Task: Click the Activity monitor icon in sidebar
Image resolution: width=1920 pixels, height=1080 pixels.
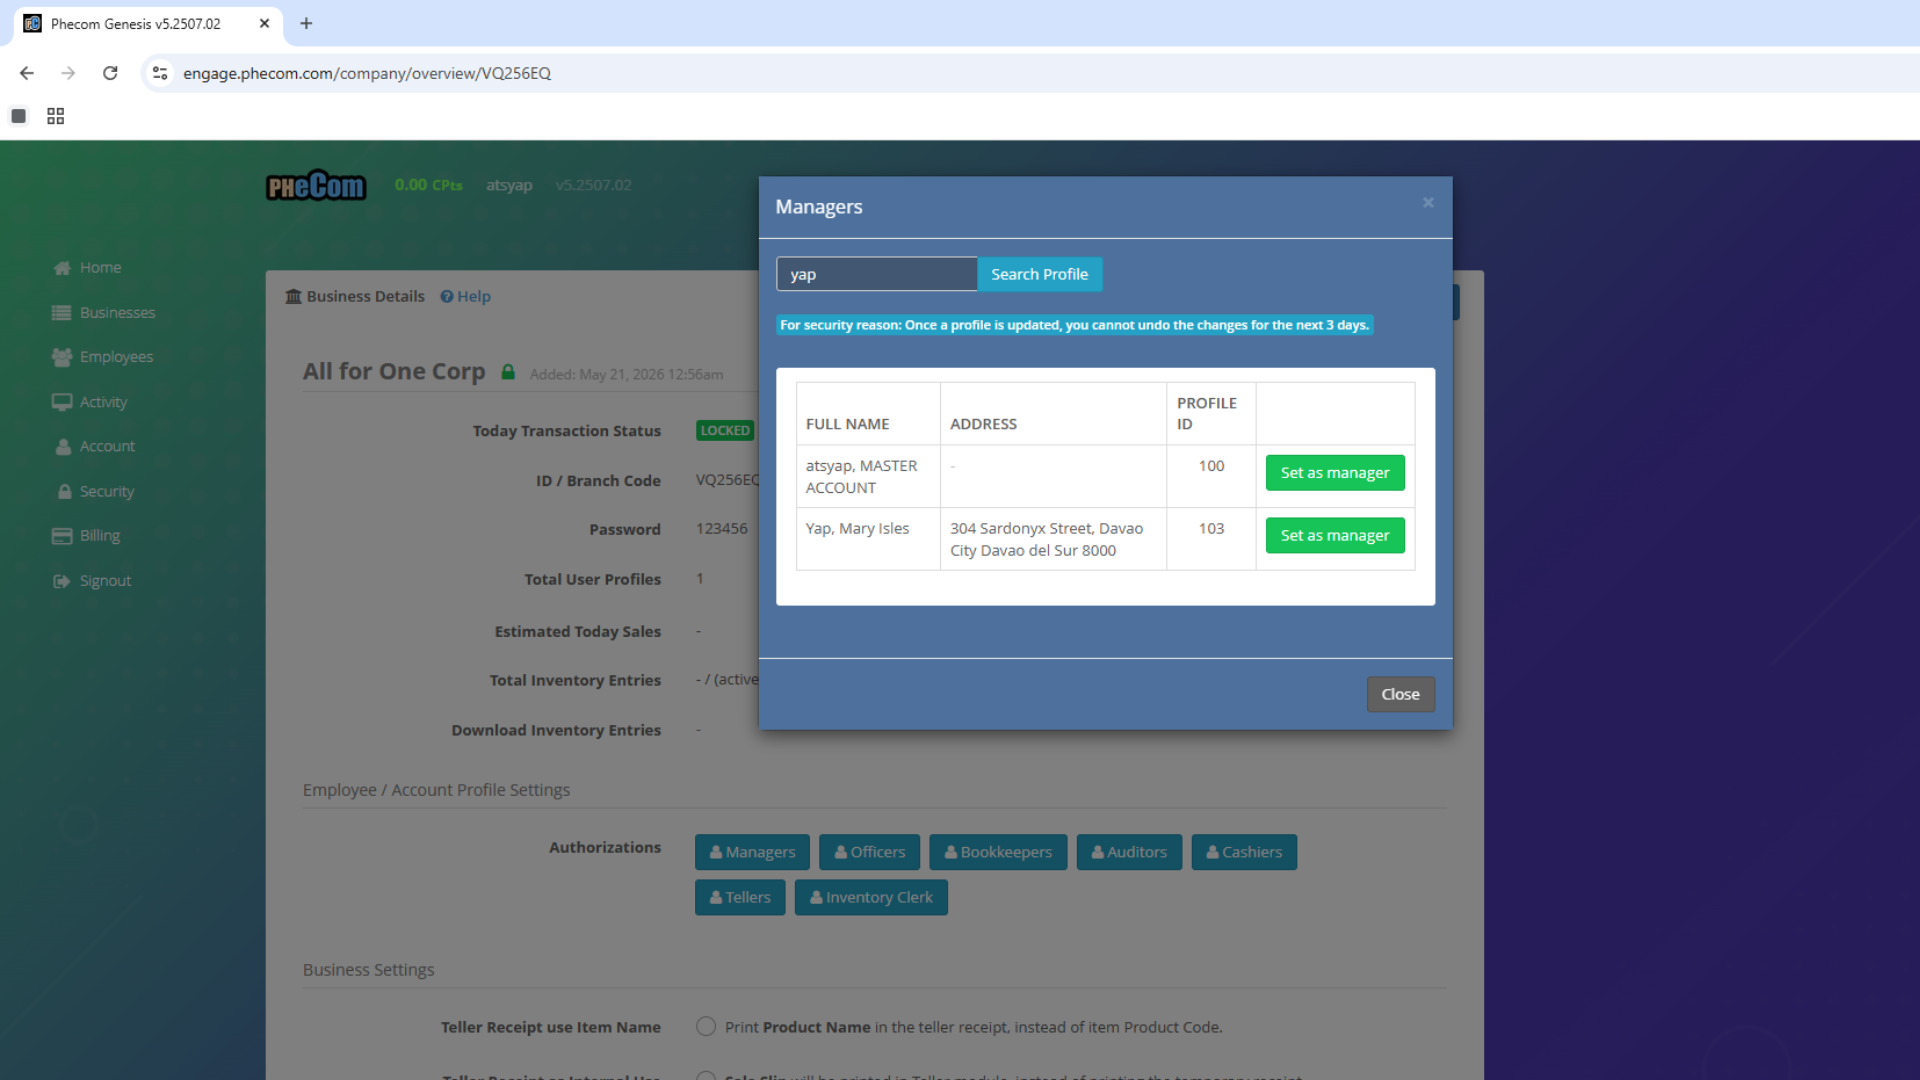Action: pyautogui.click(x=62, y=402)
